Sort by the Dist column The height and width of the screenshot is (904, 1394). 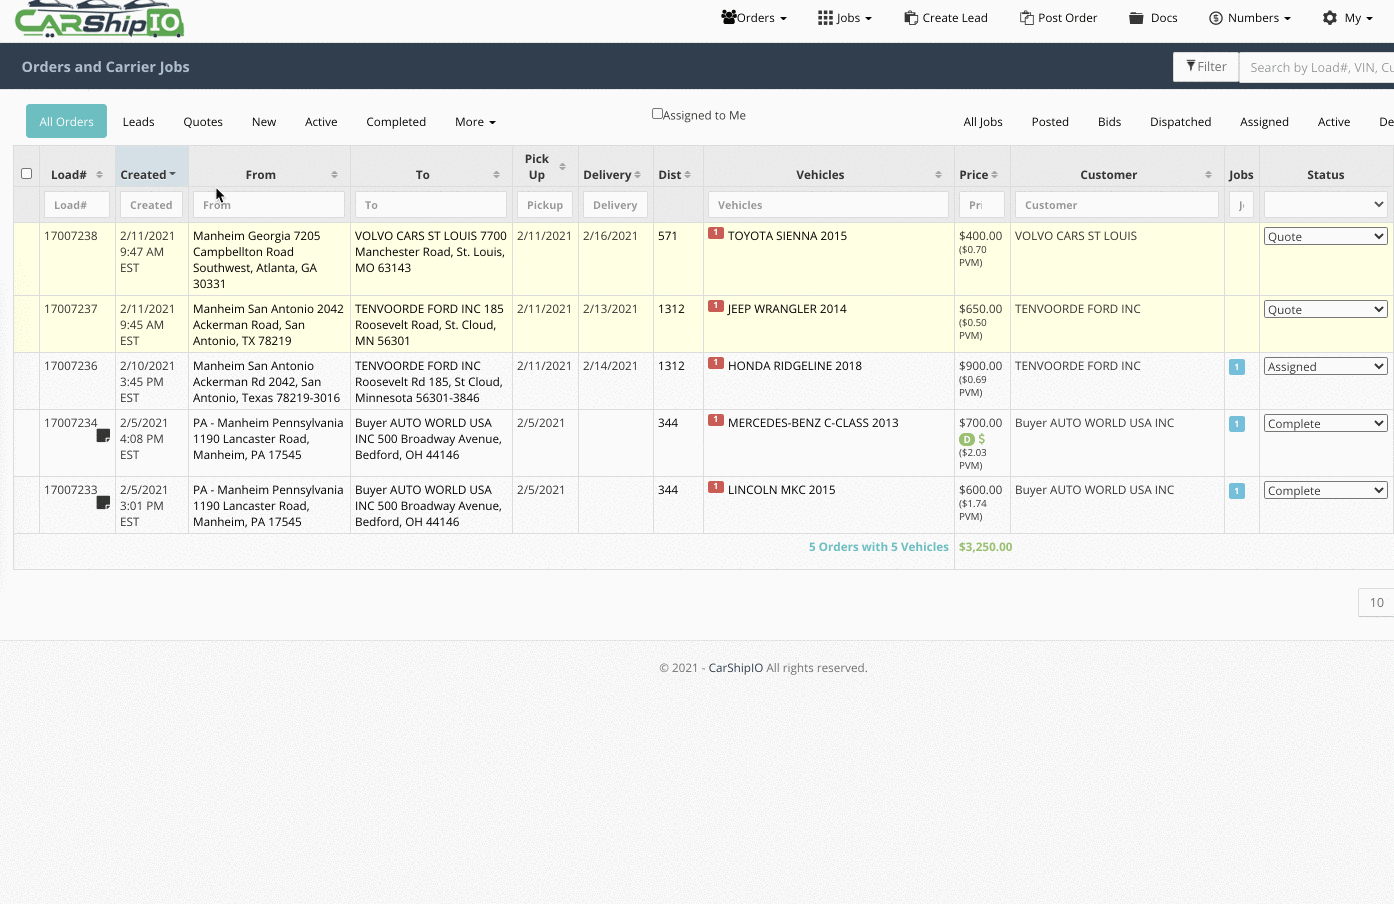[678, 175]
